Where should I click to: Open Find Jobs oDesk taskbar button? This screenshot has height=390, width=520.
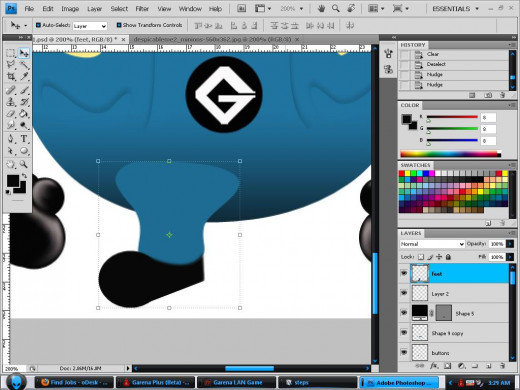(x=74, y=382)
